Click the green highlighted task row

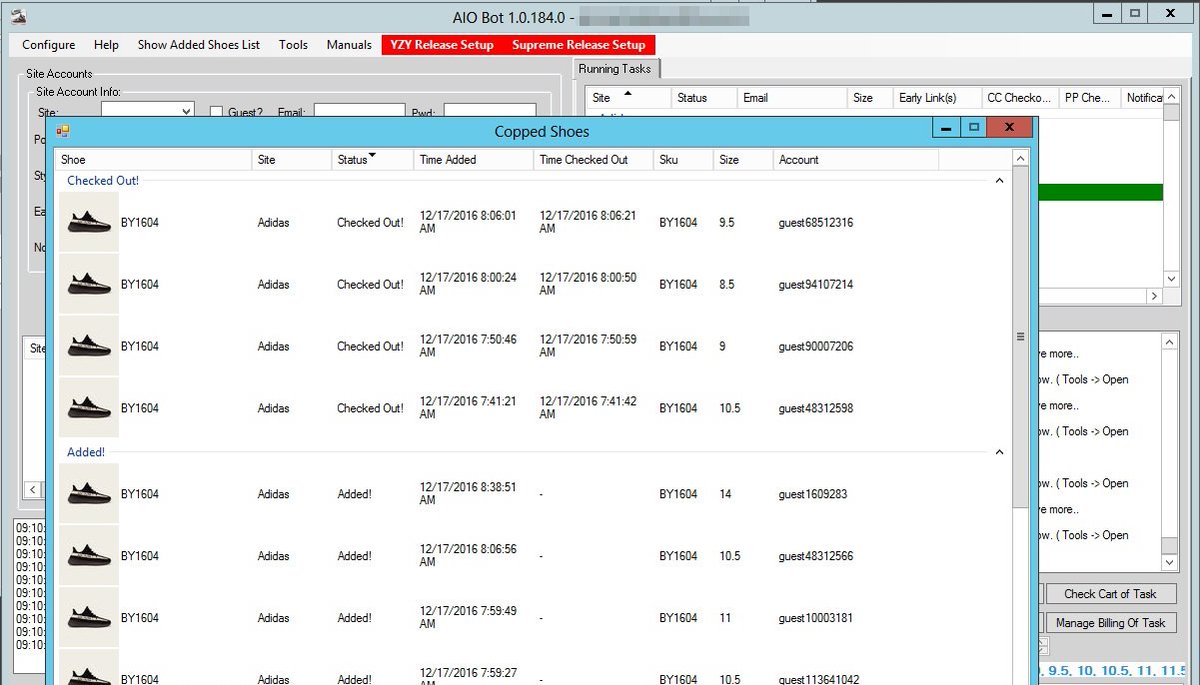(1100, 193)
